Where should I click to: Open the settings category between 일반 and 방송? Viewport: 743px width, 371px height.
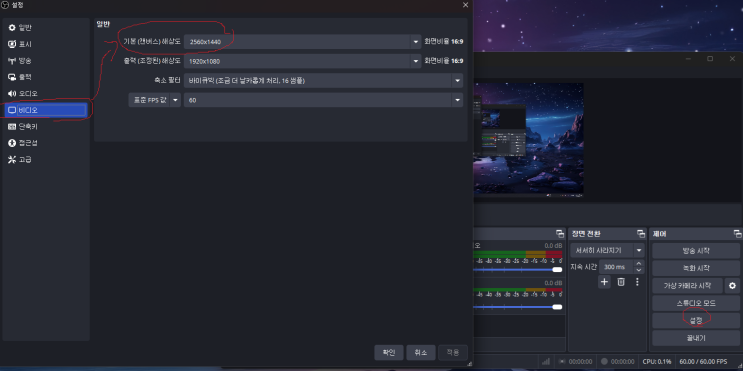coord(45,44)
